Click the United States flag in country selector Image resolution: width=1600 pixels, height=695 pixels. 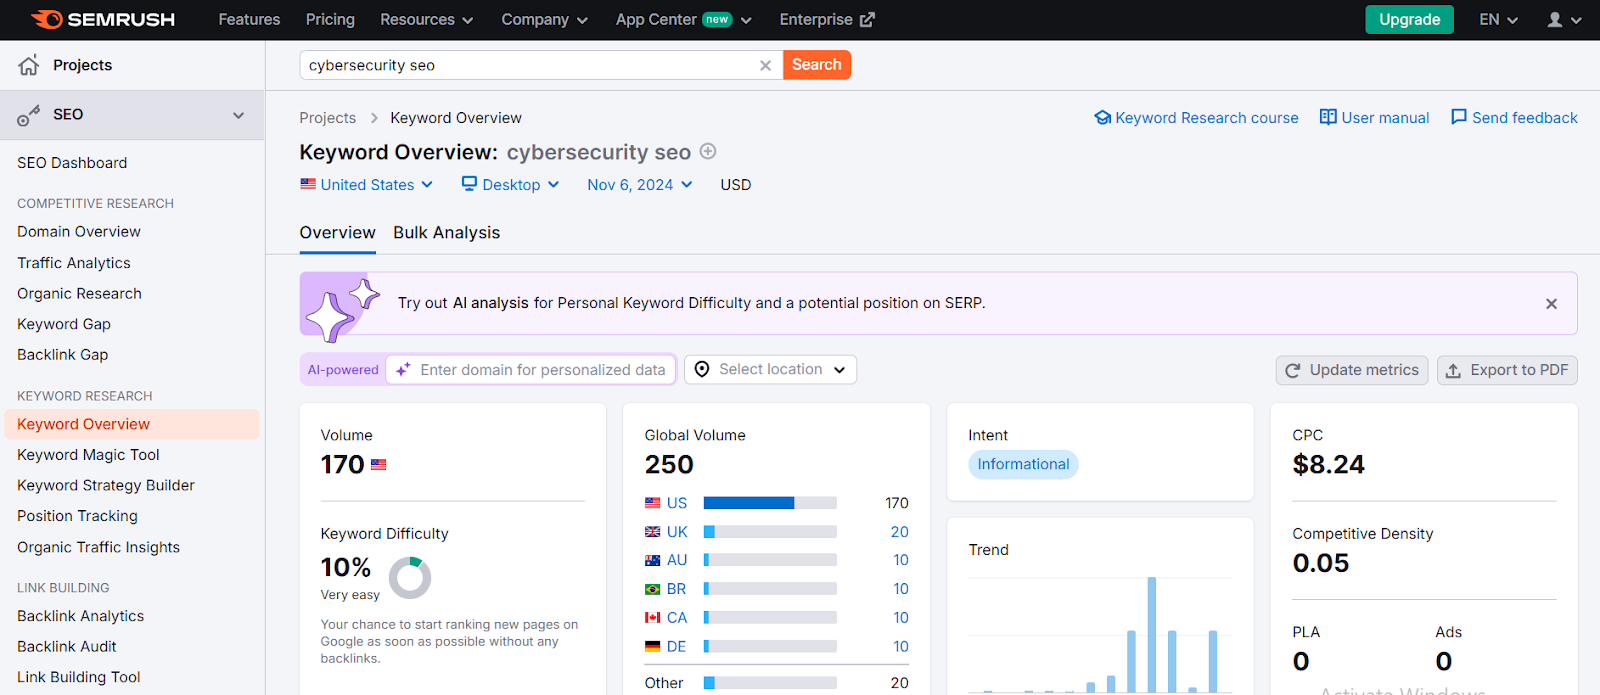point(308,184)
